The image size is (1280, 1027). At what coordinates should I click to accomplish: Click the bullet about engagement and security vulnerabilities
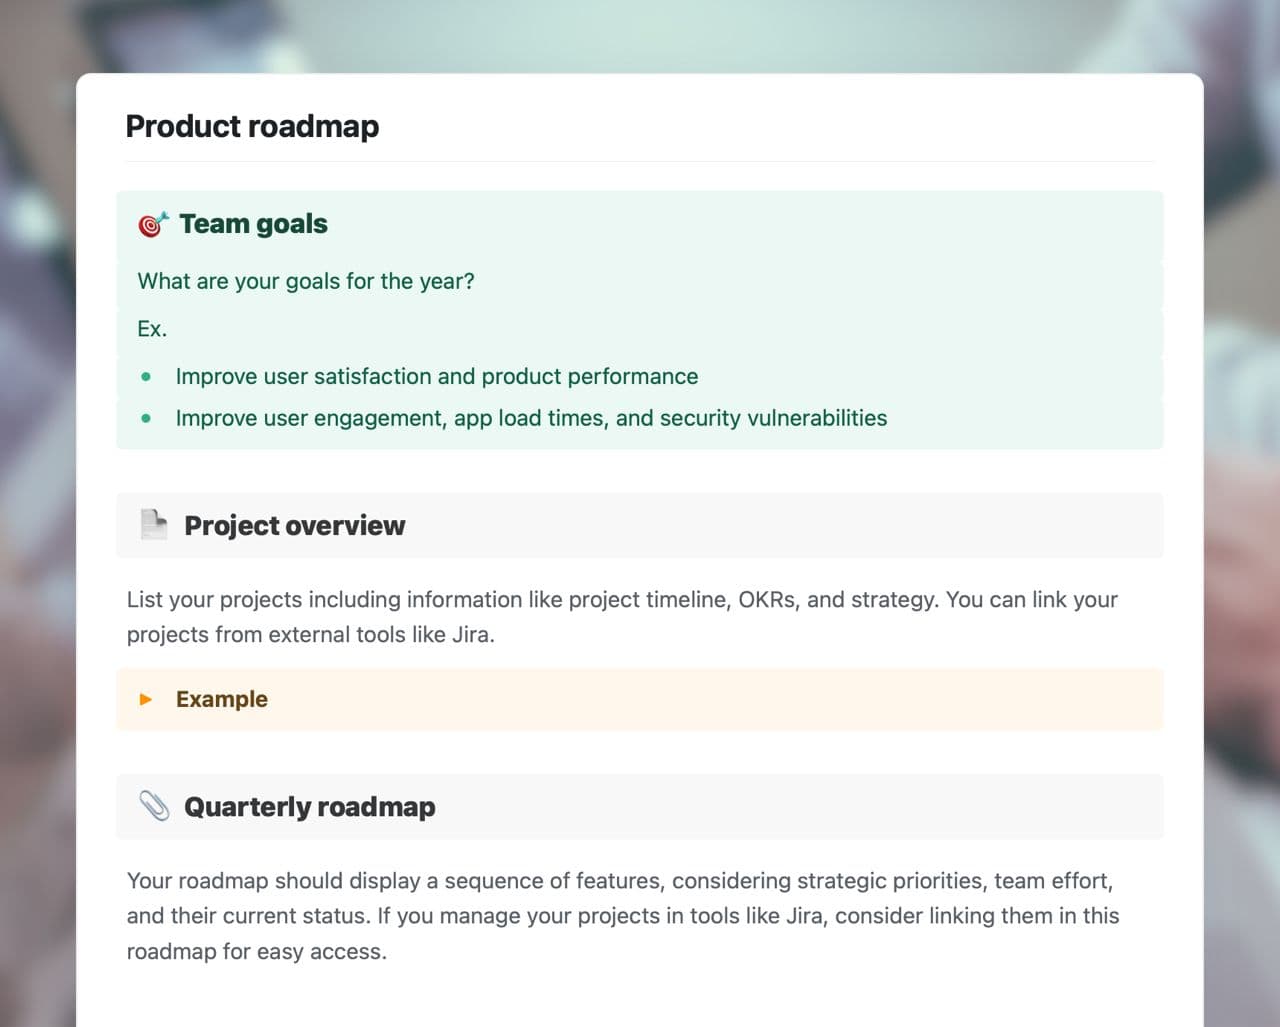[531, 418]
